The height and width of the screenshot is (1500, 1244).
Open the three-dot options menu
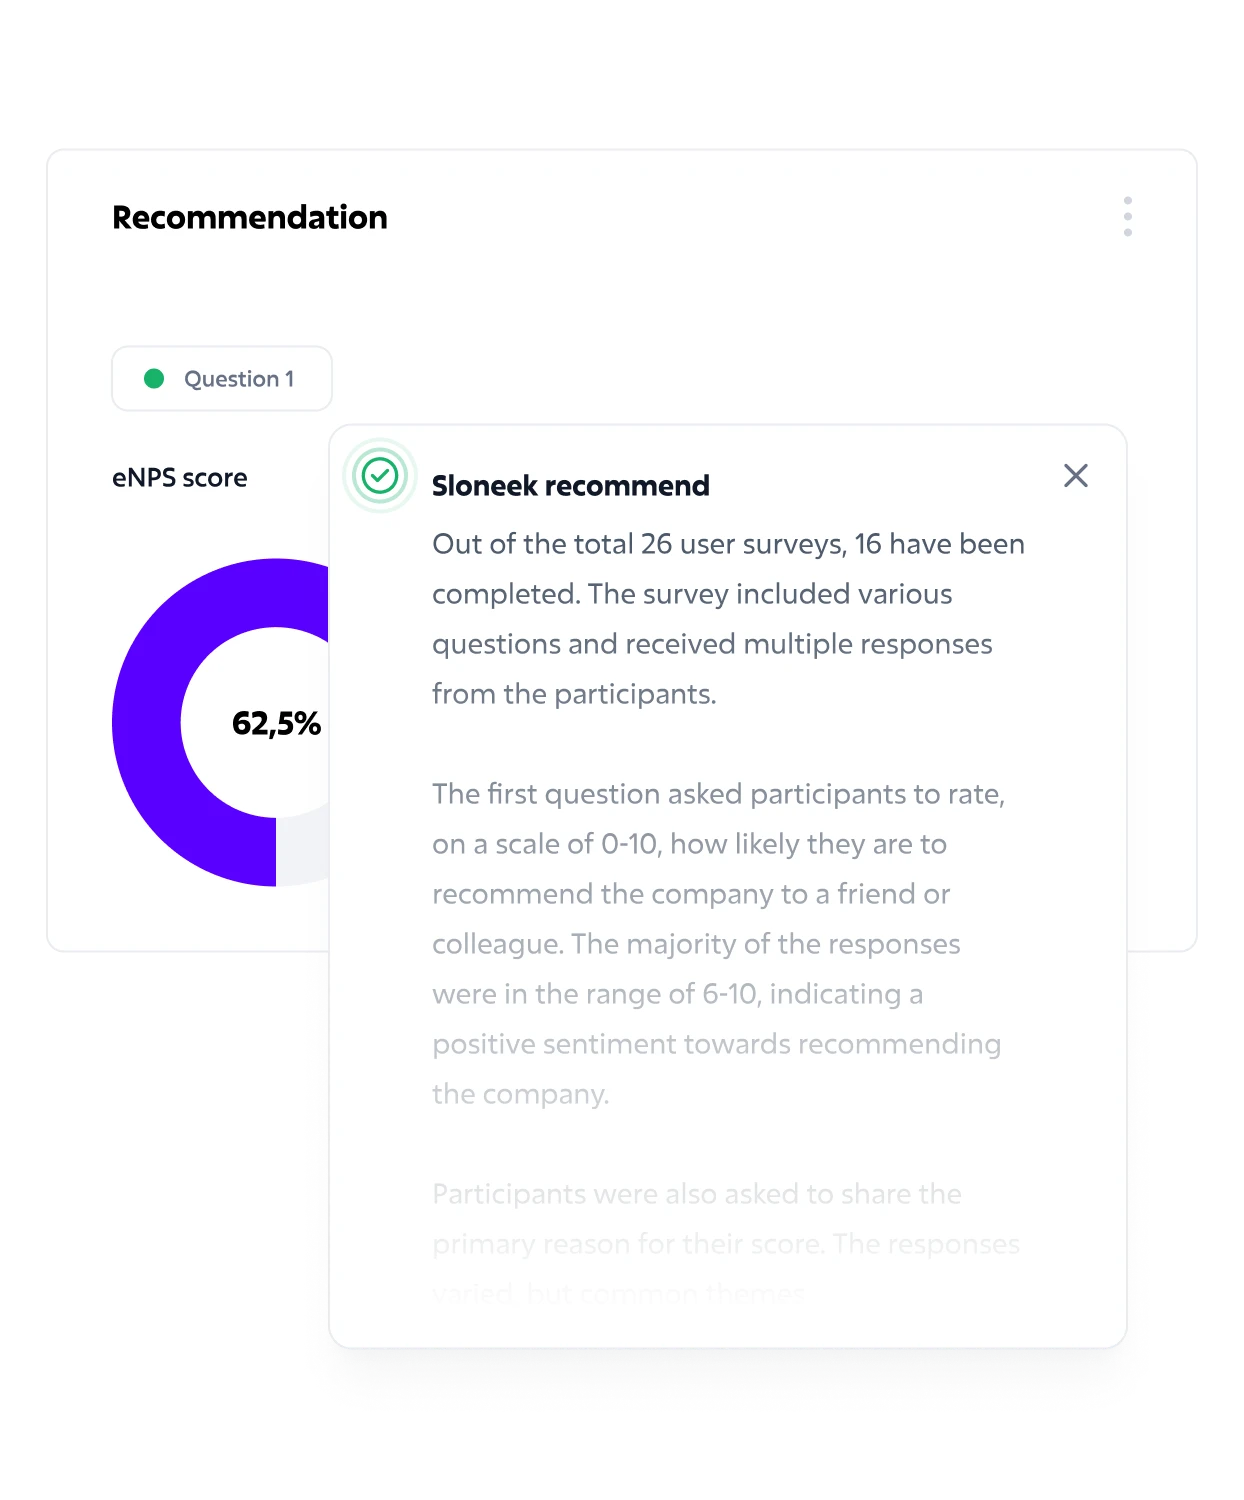click(1127, 217)
